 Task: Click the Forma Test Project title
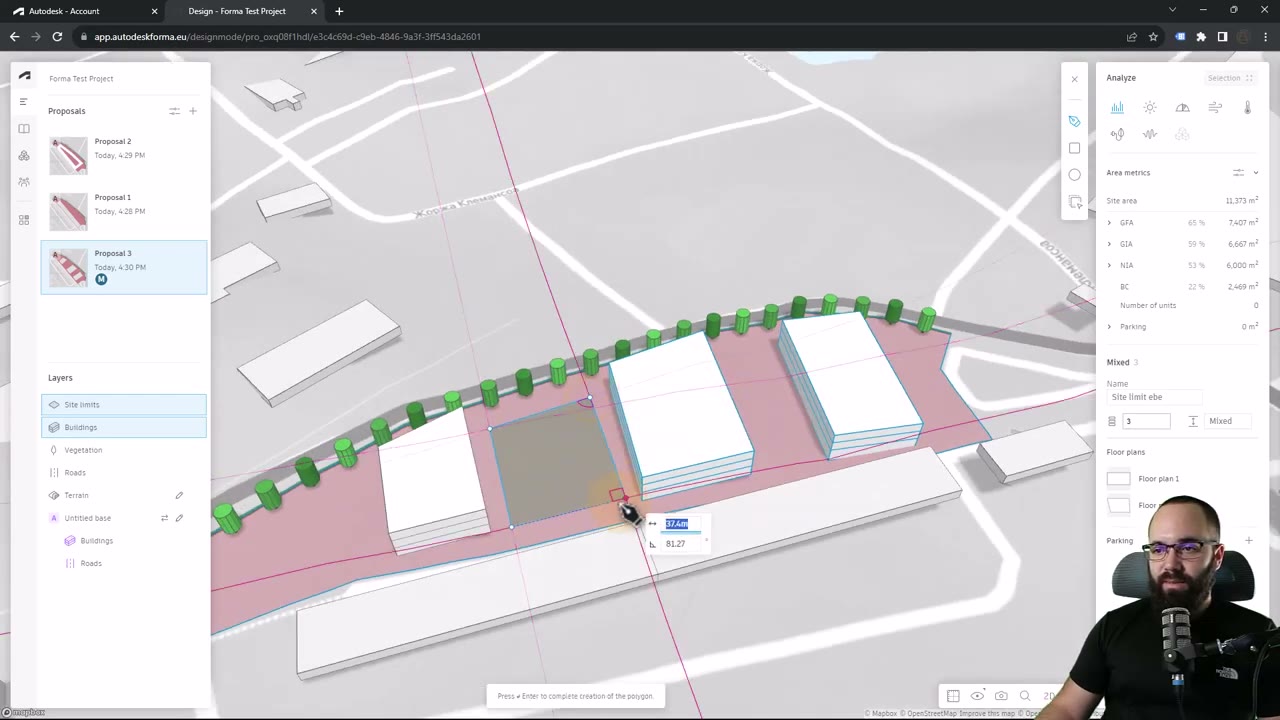(x=81, y=78)
